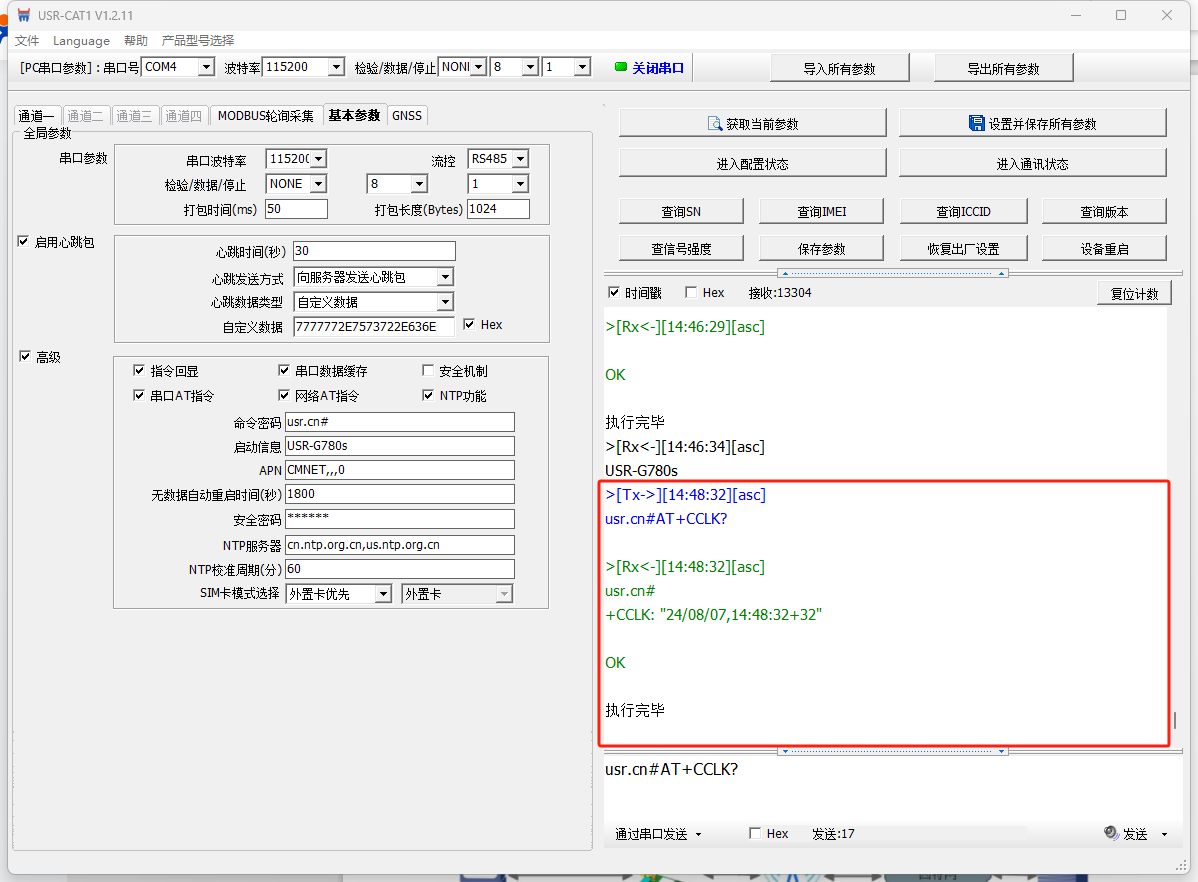This screenshot has height=882, width=1198.
Task: Expand the 流控 RS485 dropdown
Action: (519, 159)
